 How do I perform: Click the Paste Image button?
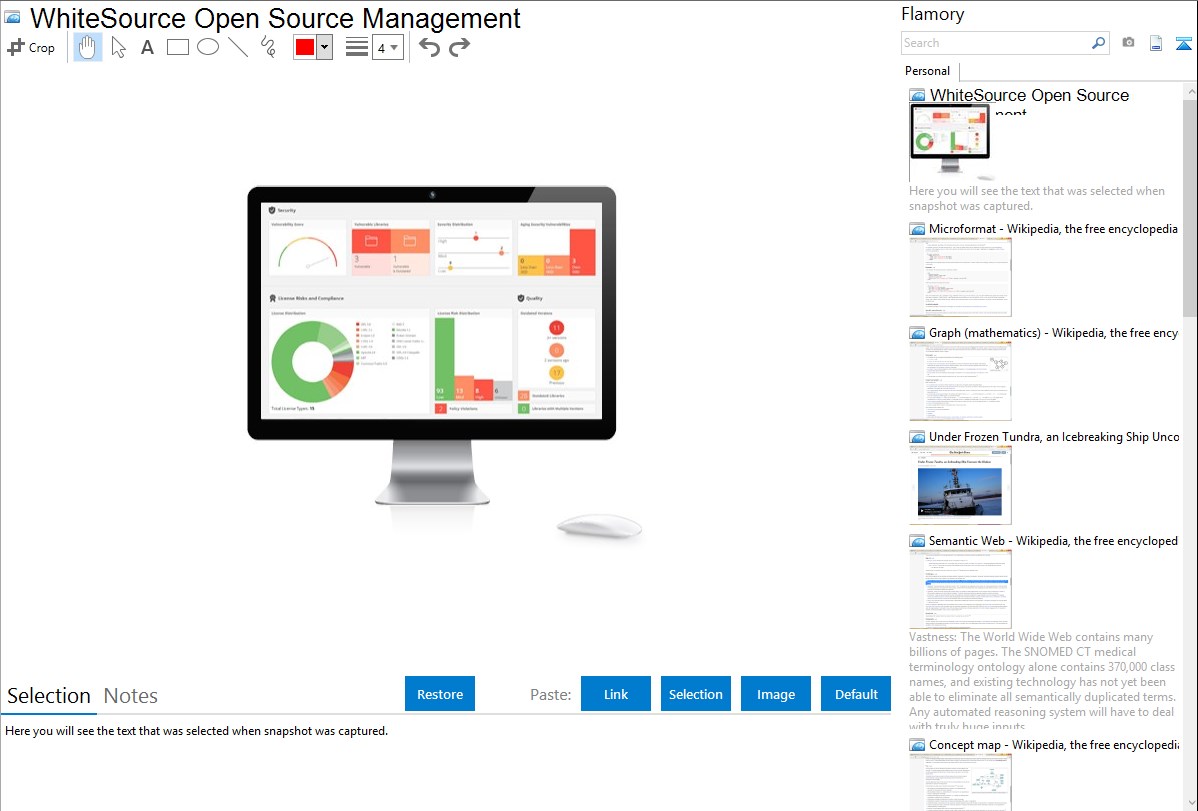pos(775,694)
